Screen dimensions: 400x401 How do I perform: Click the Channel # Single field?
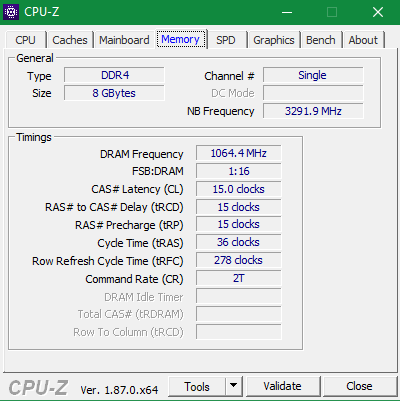[313, 75]
